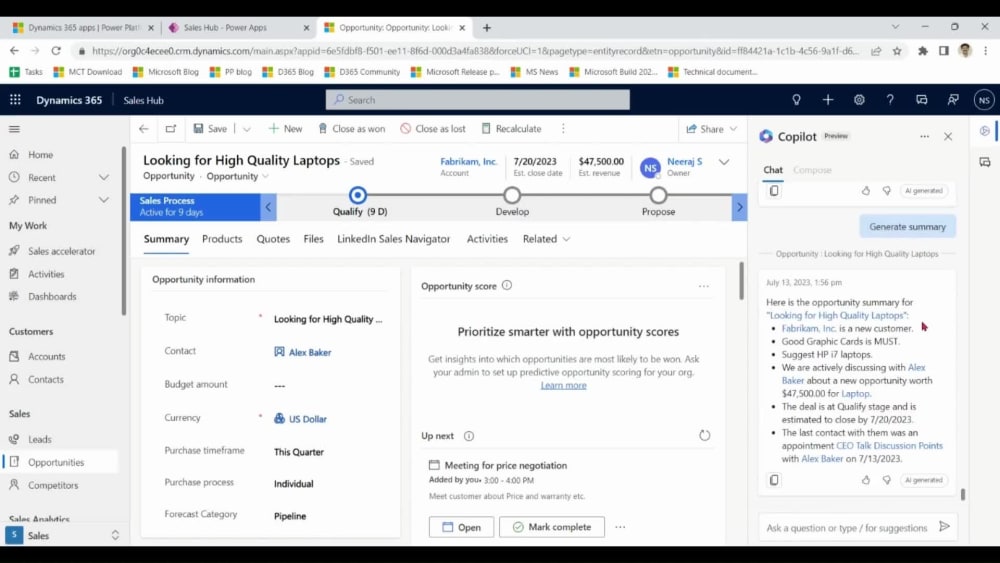Send the Copilot message
This screenshot has width=1000, height=563.
click(945, 526)
